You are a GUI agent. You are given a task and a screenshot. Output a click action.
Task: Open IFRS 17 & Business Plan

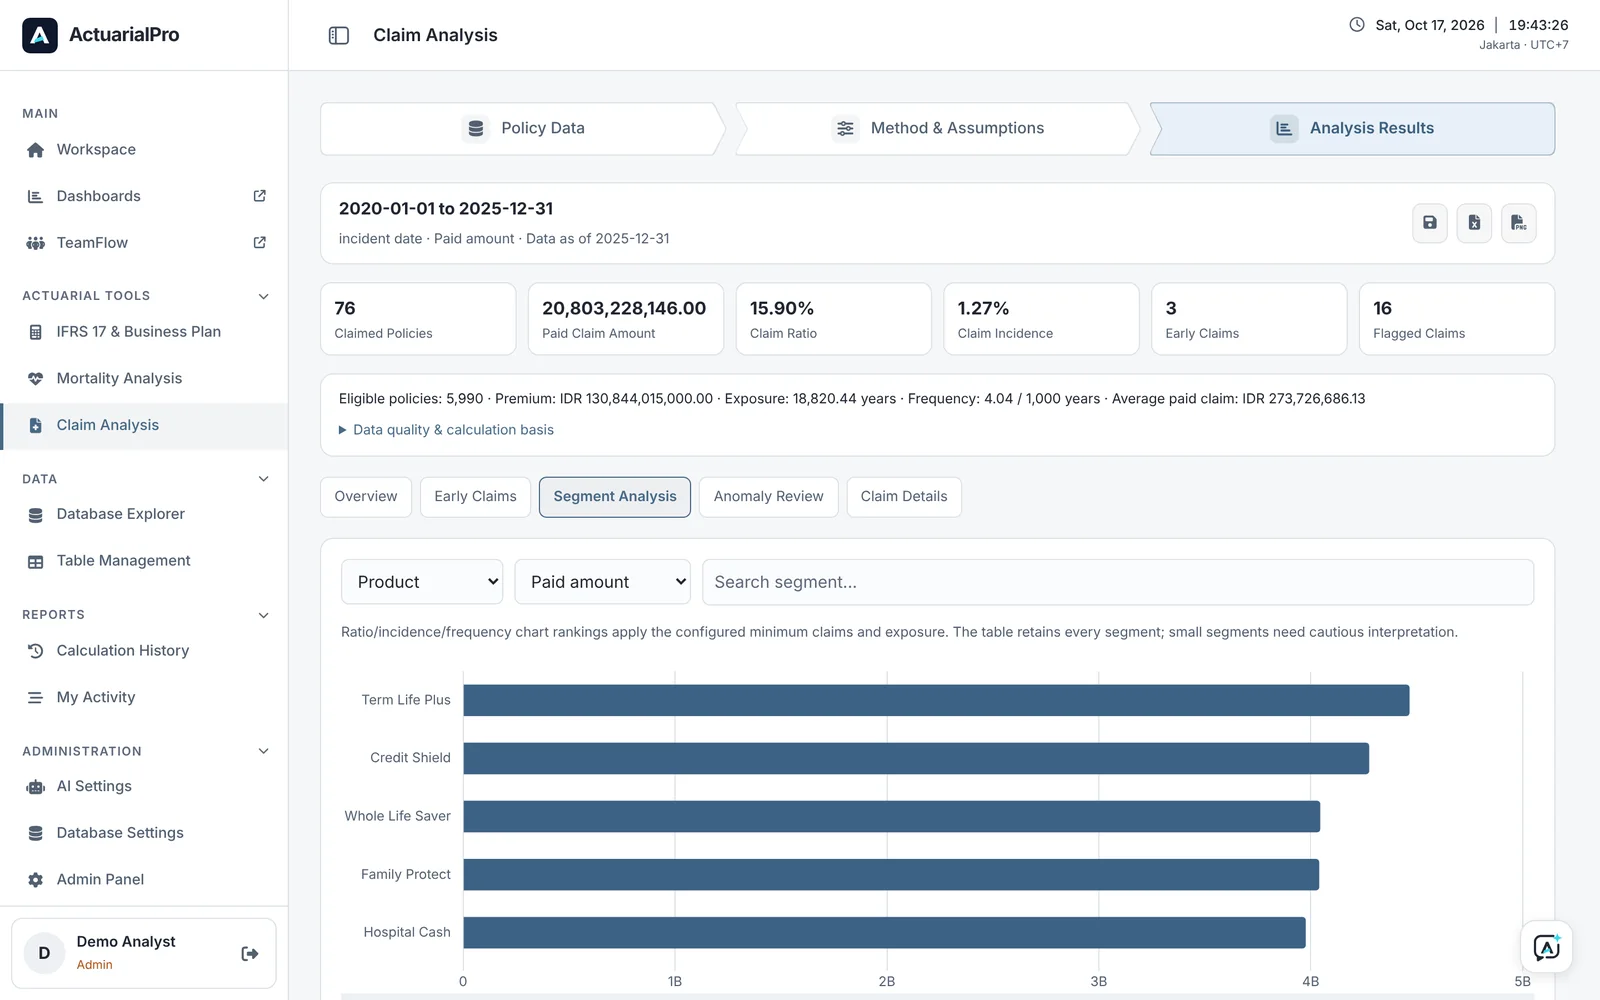pos(144,332)
